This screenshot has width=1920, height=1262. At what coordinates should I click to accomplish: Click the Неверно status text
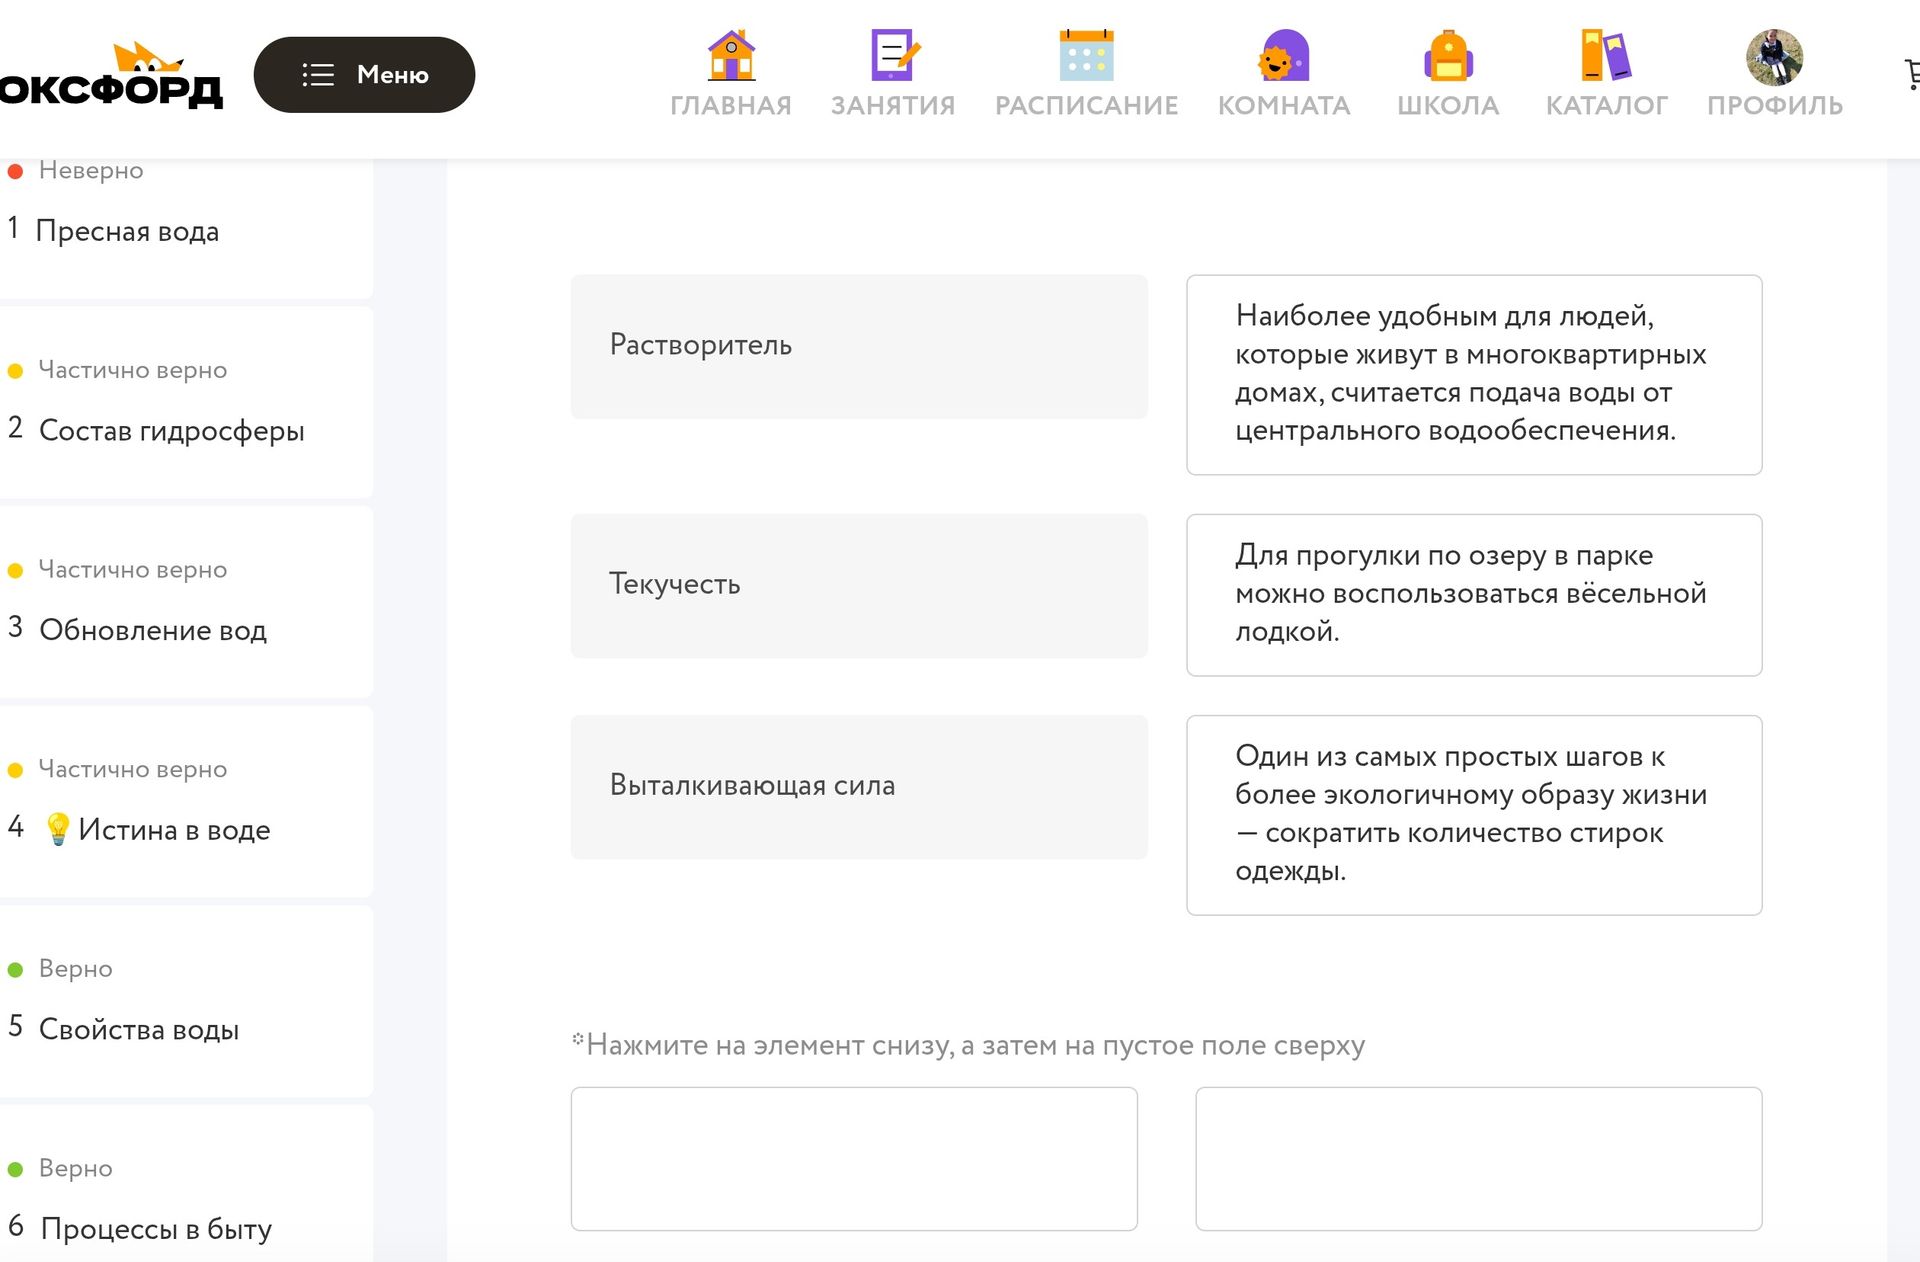coord(91,171)
